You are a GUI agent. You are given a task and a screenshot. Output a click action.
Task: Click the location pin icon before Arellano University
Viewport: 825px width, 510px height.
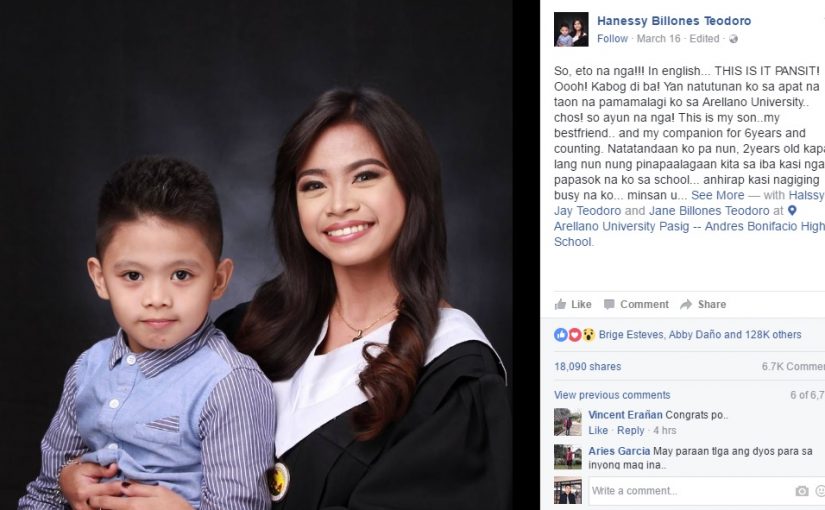pyautogui.click(x=792, y=211)
